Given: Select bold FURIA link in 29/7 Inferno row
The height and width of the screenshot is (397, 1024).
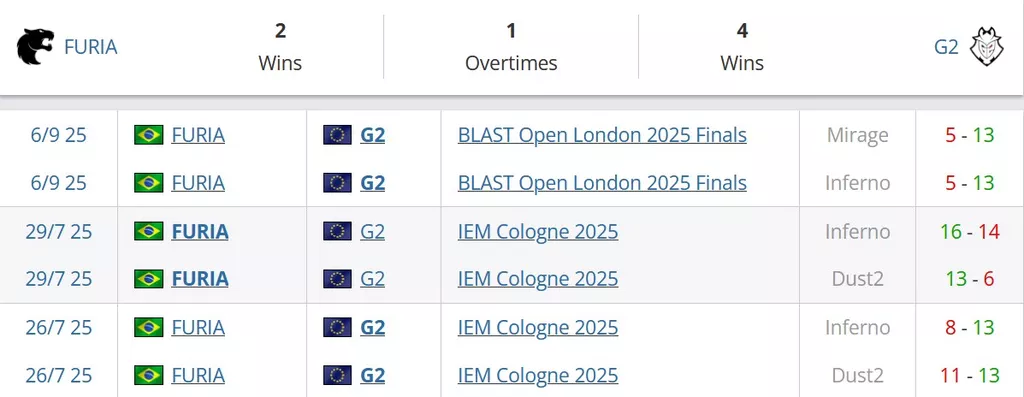Looking at the screenshot, I should click(x=200, y=231).
